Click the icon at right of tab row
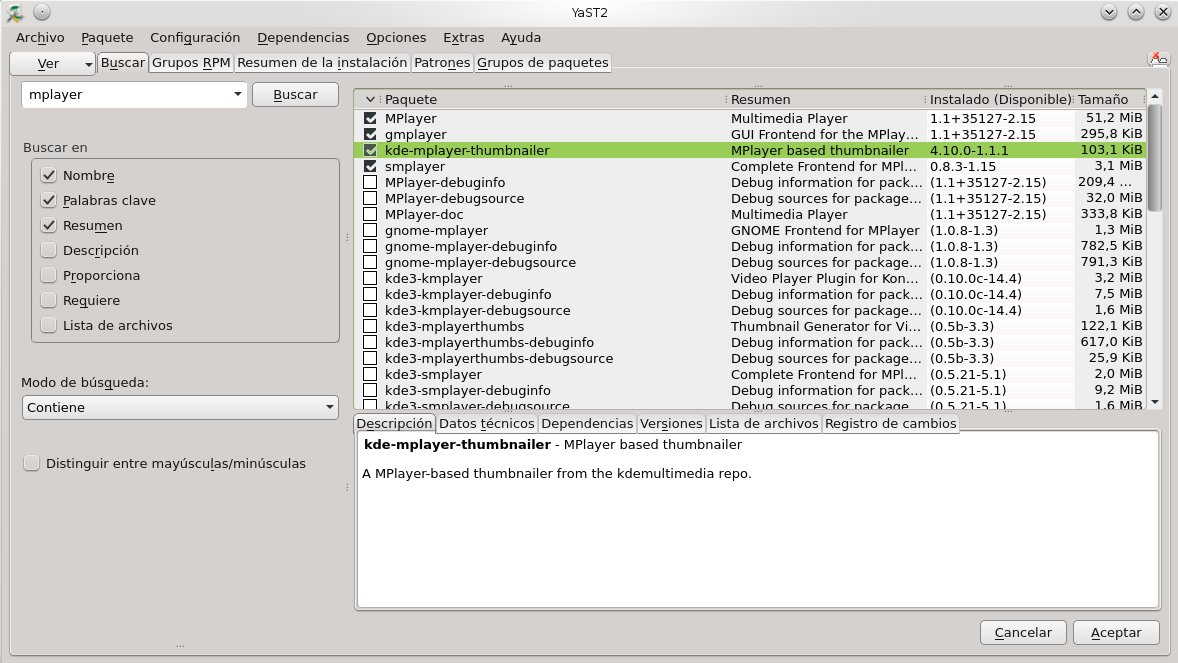1178x663 pixels. [x=1158, y=59]
